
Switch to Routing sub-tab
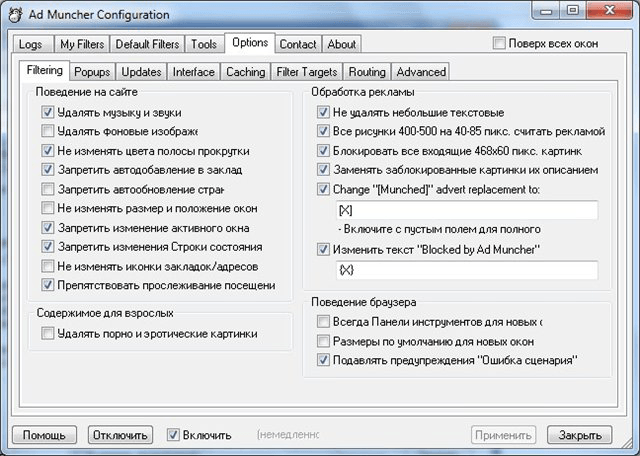click(x=367, y=72)
